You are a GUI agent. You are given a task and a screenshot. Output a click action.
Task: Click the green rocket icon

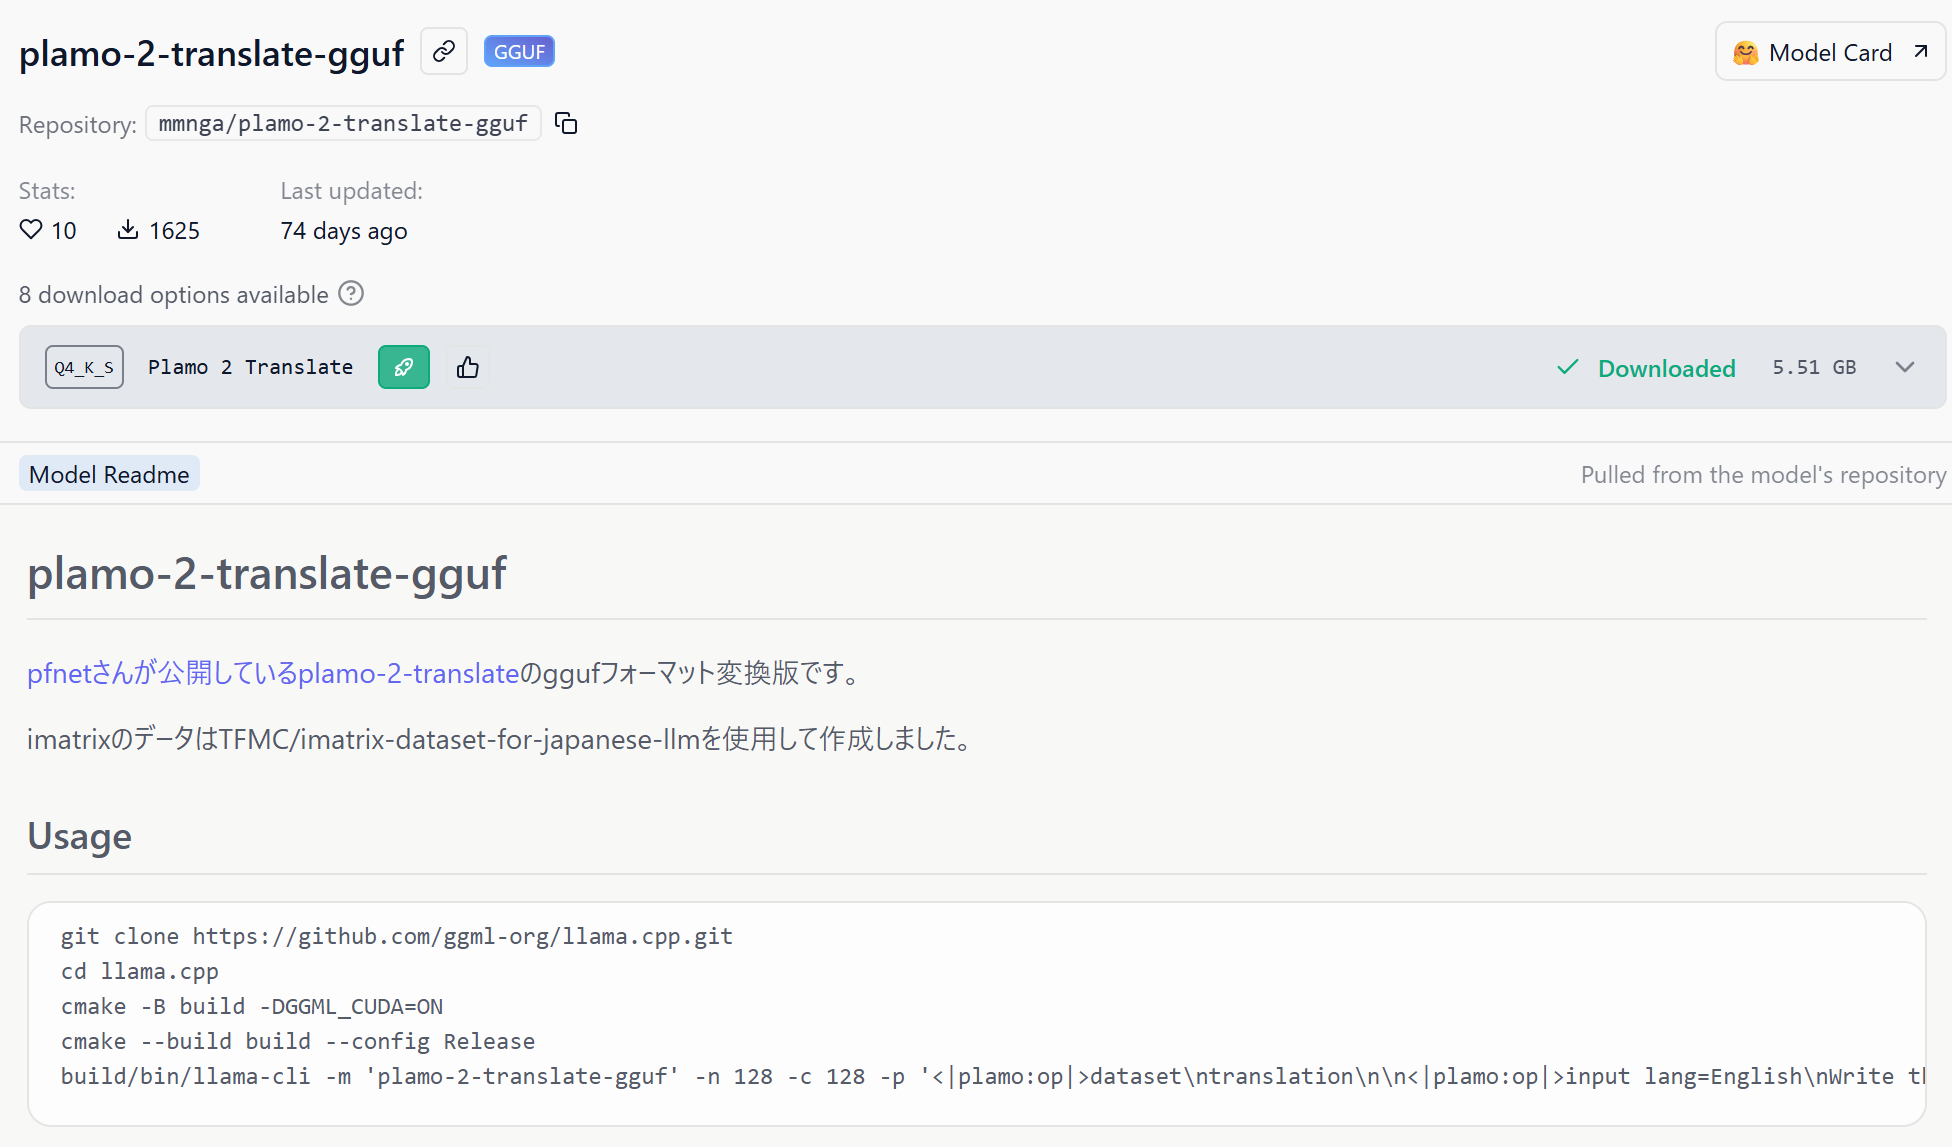404,367
